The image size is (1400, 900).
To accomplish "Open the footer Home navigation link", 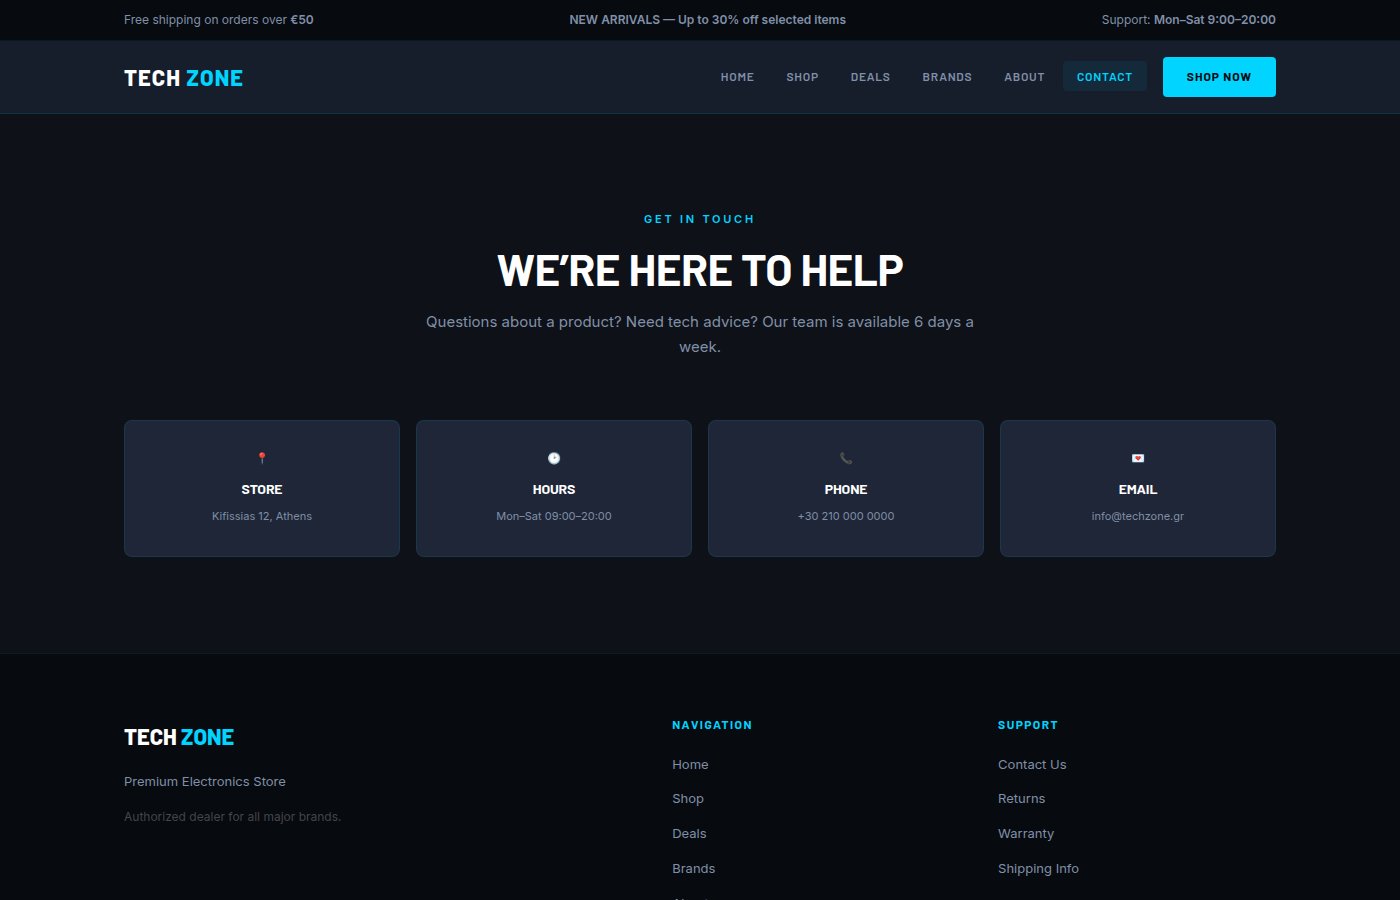I will pos(690,764).
